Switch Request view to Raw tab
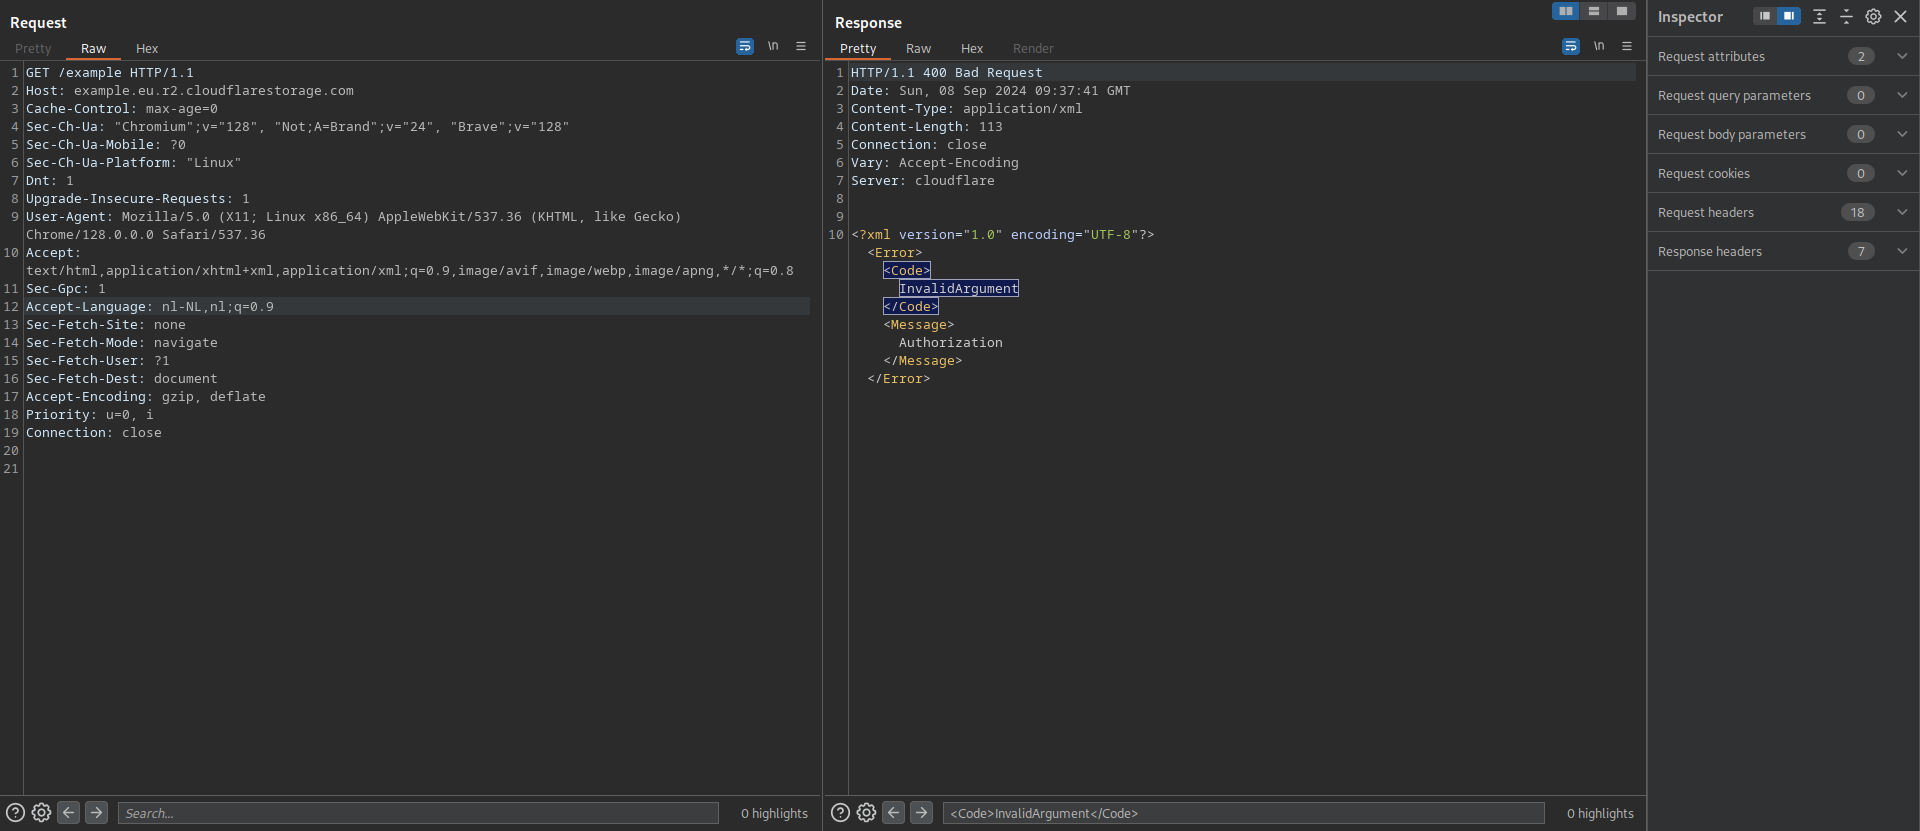 pos(93,48)
